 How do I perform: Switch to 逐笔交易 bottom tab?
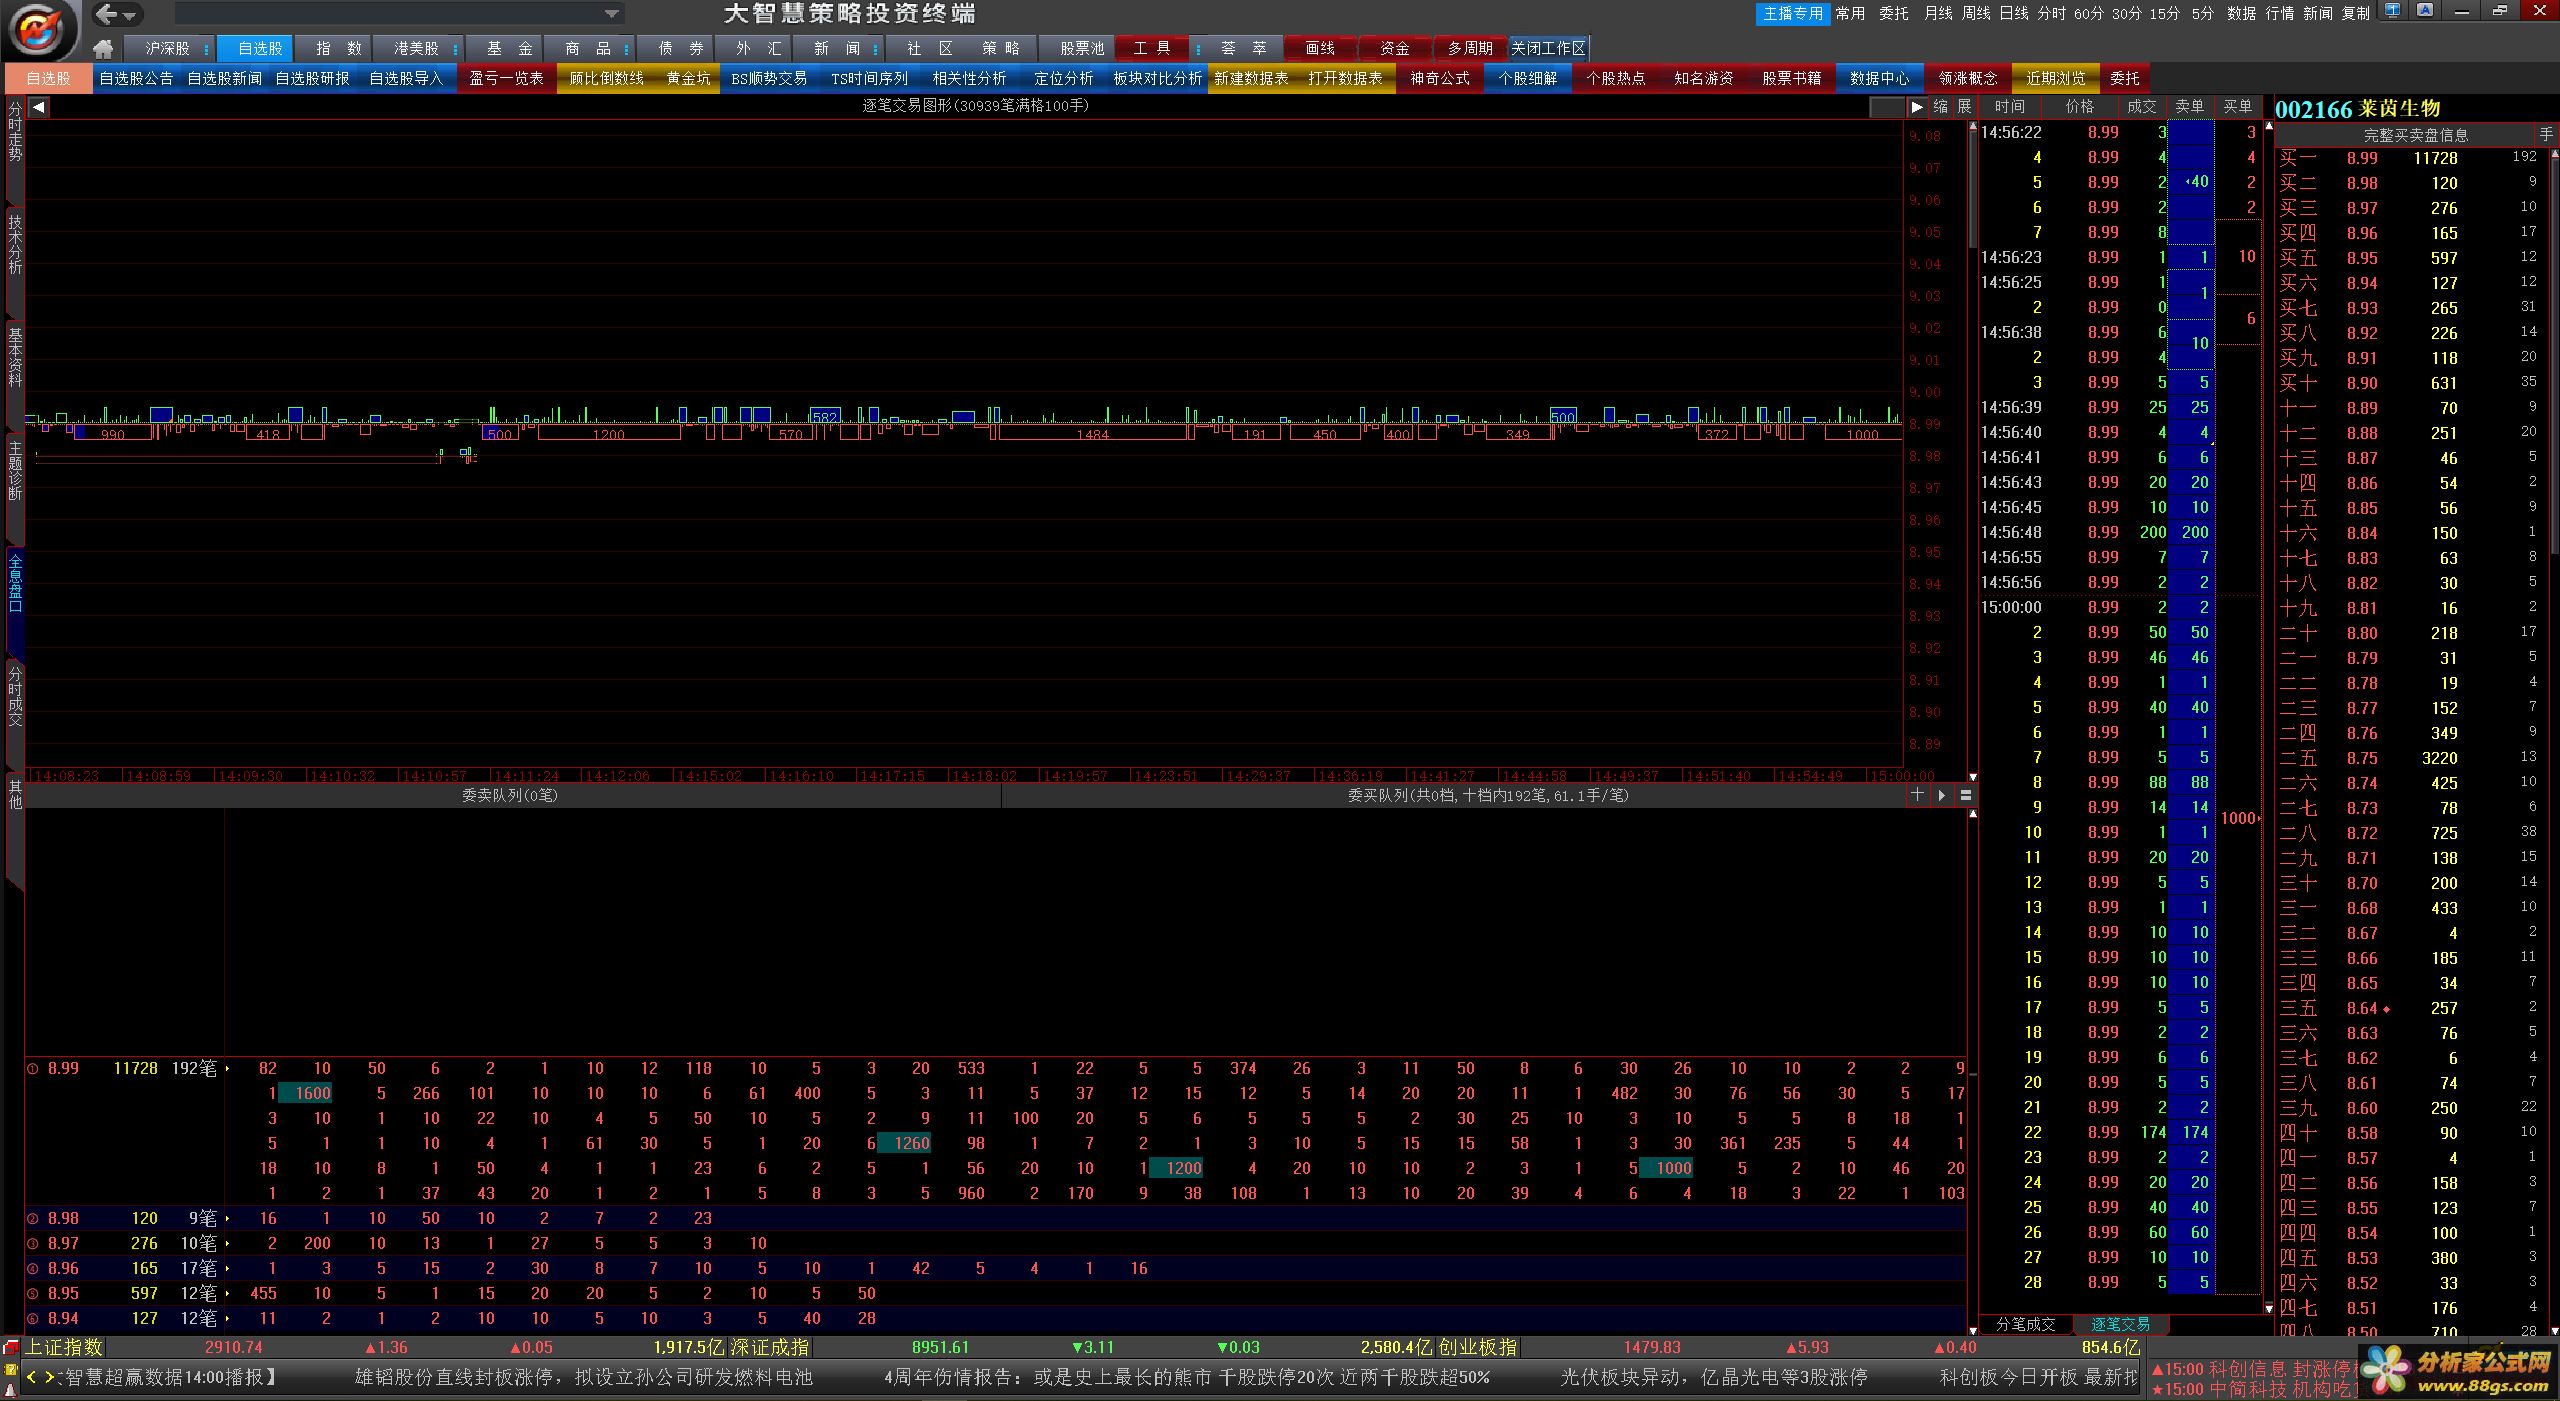coord(2120,1324)
